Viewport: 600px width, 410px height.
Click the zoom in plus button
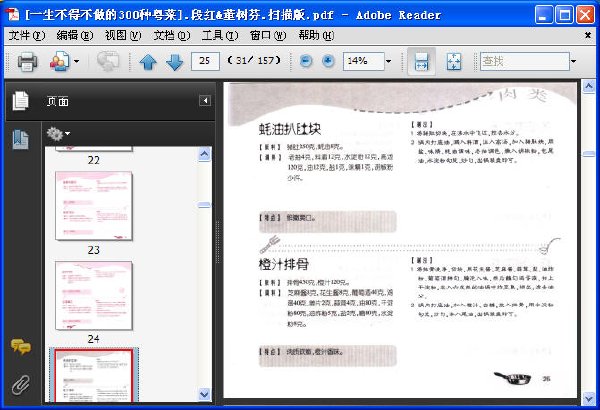(328, 61)
